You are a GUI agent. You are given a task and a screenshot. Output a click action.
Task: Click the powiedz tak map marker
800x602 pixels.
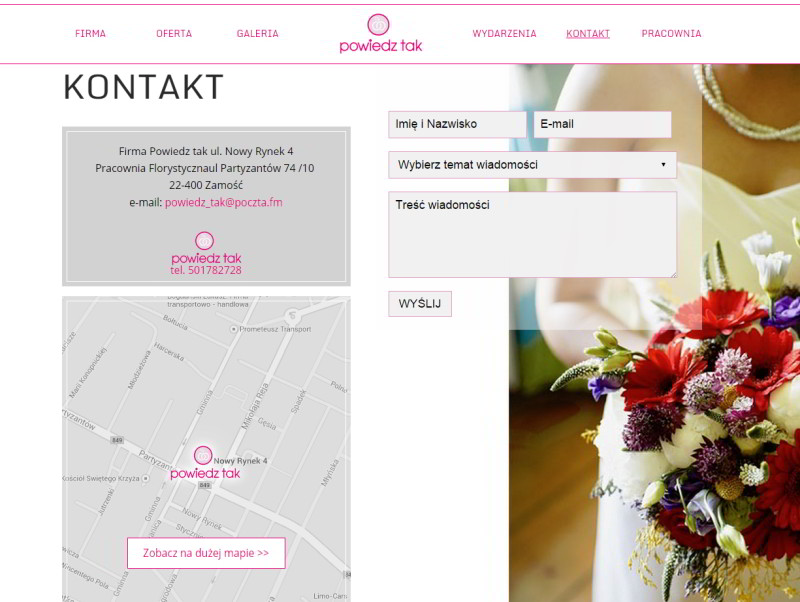pos(205,463)
